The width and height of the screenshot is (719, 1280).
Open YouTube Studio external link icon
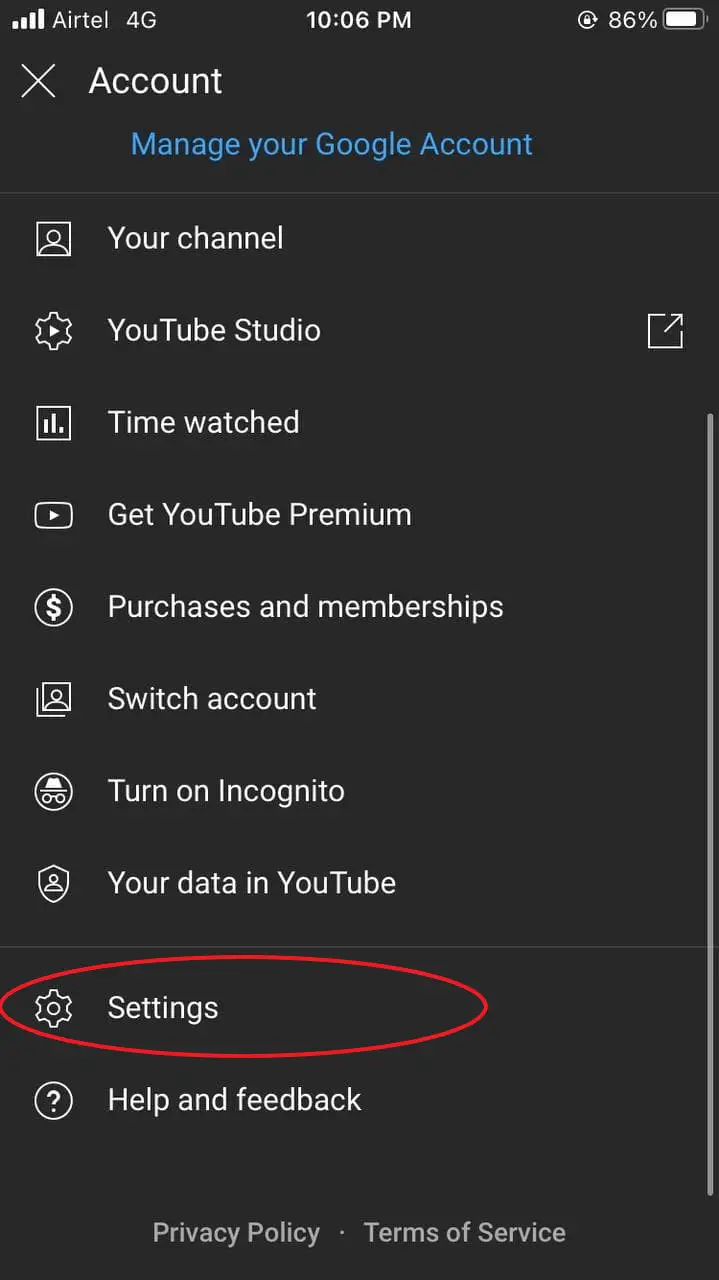tap(665, 331)
